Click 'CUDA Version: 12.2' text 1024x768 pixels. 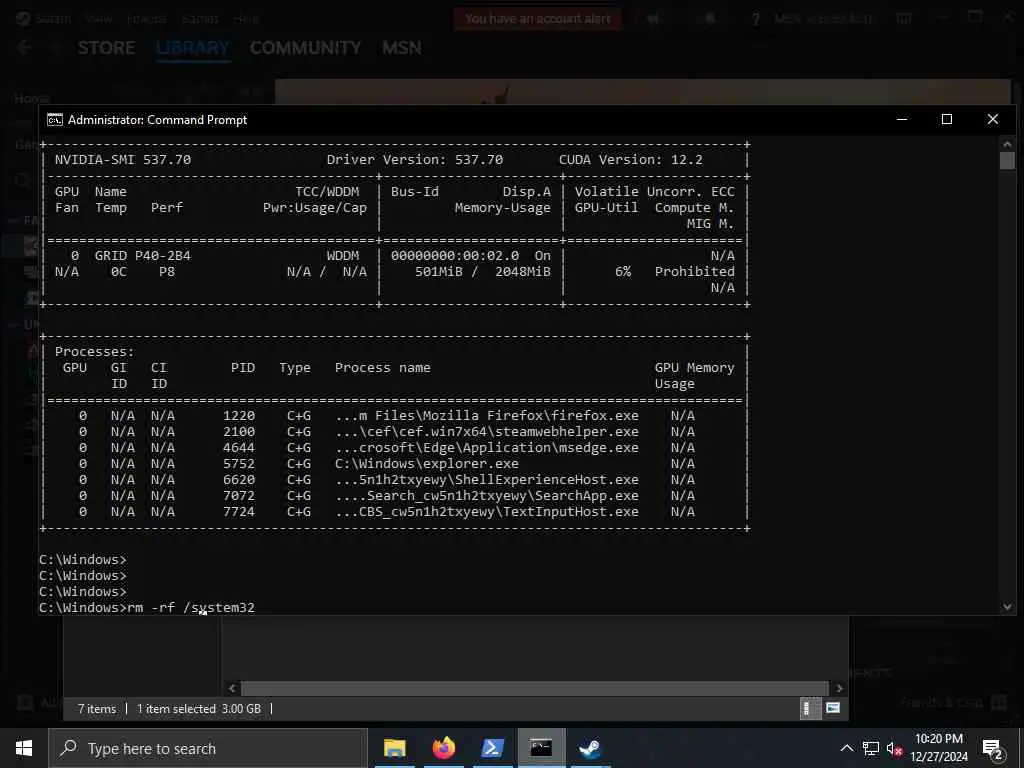tap(630, 159)
